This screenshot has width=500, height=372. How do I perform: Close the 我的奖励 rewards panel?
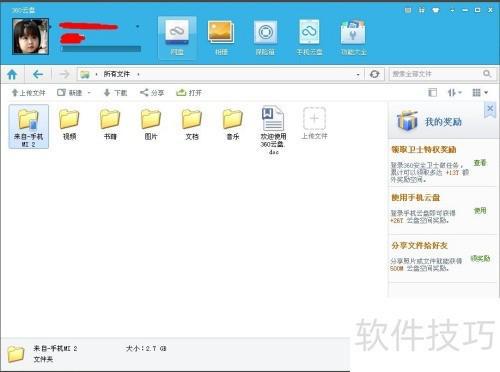click(x=490, y=109)
